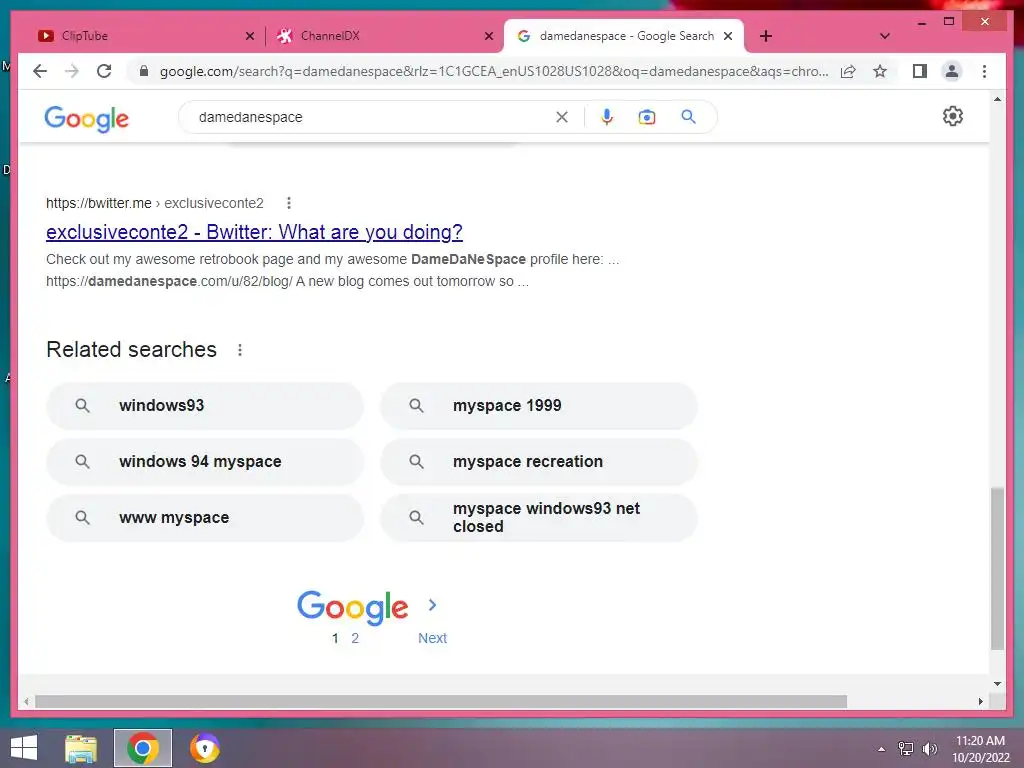Click the Google logo to go home
This screenshot has height=768, width=1024.
86,118
